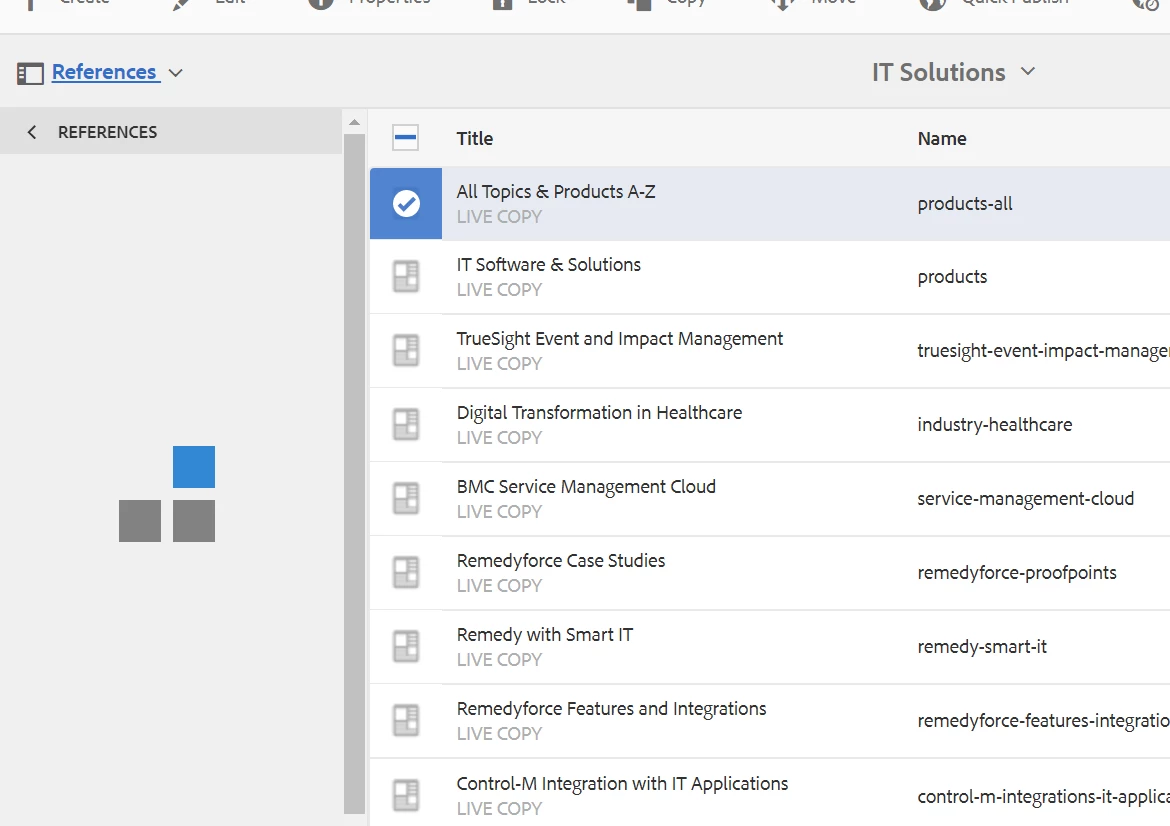
Task: Sort by the Name column header
Action: (x=942, y=139)
